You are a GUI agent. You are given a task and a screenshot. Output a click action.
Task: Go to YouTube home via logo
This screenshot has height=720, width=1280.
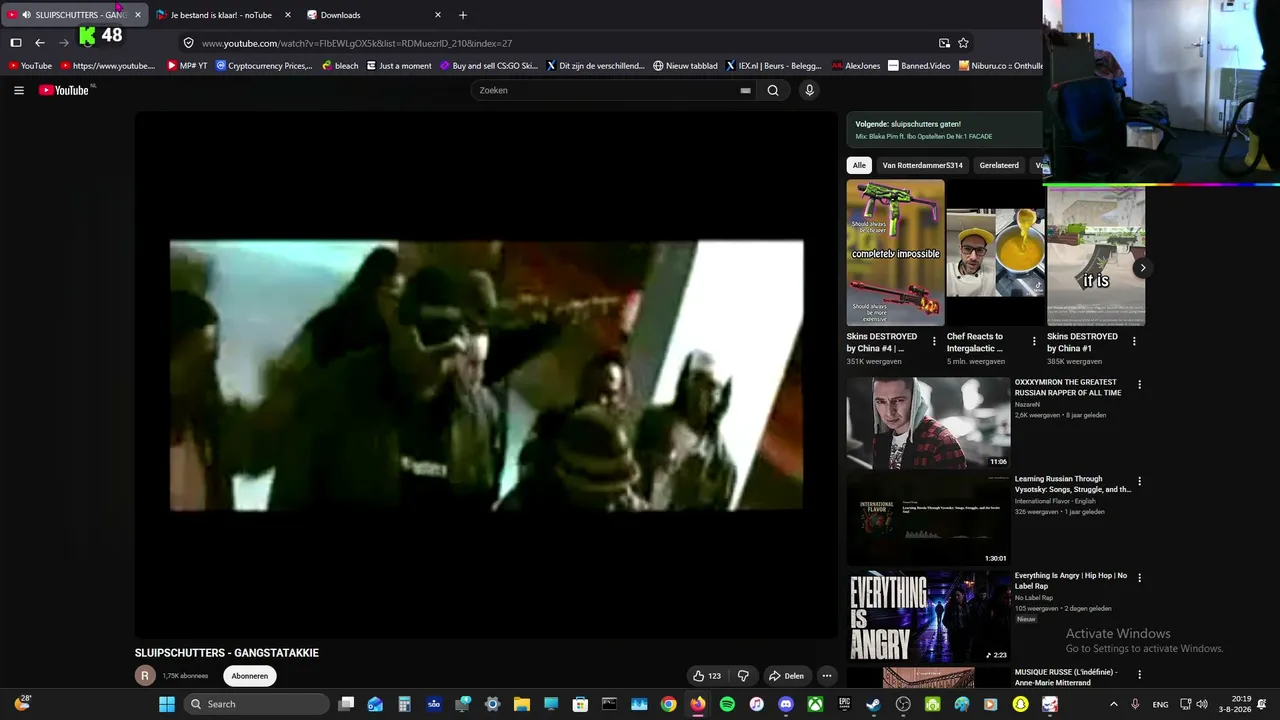coord(66,90)
